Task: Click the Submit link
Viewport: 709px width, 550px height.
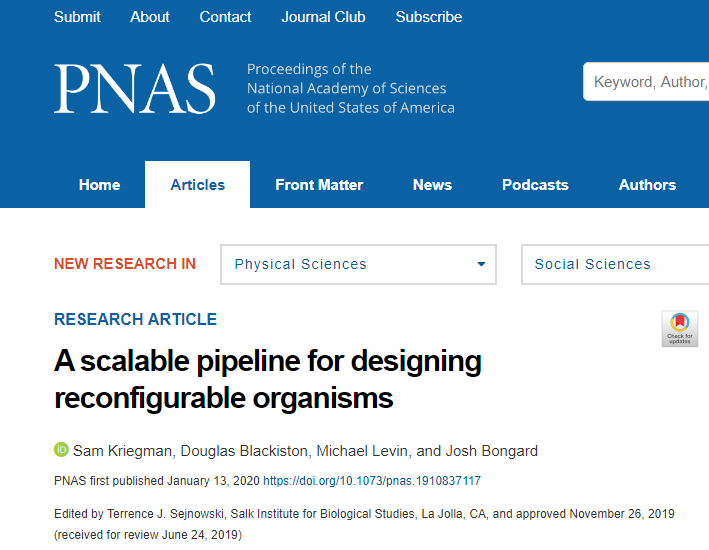Action: pyautogui.click(x=77, y=17)
